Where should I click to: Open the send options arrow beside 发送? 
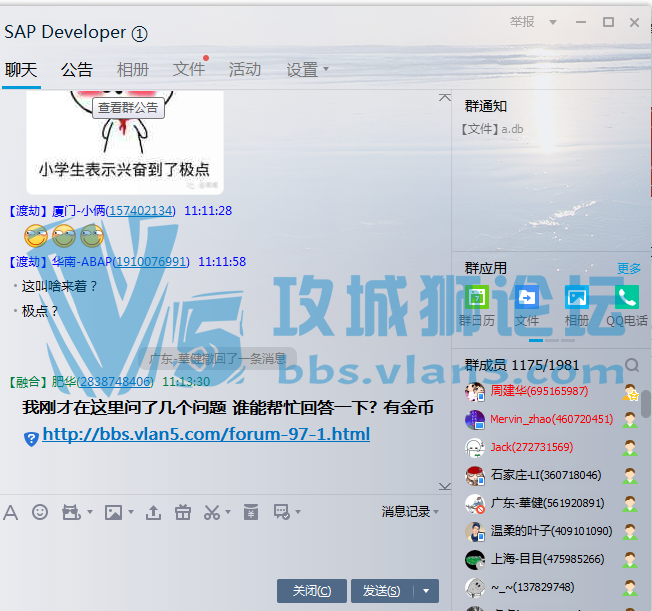coord(426,591)
